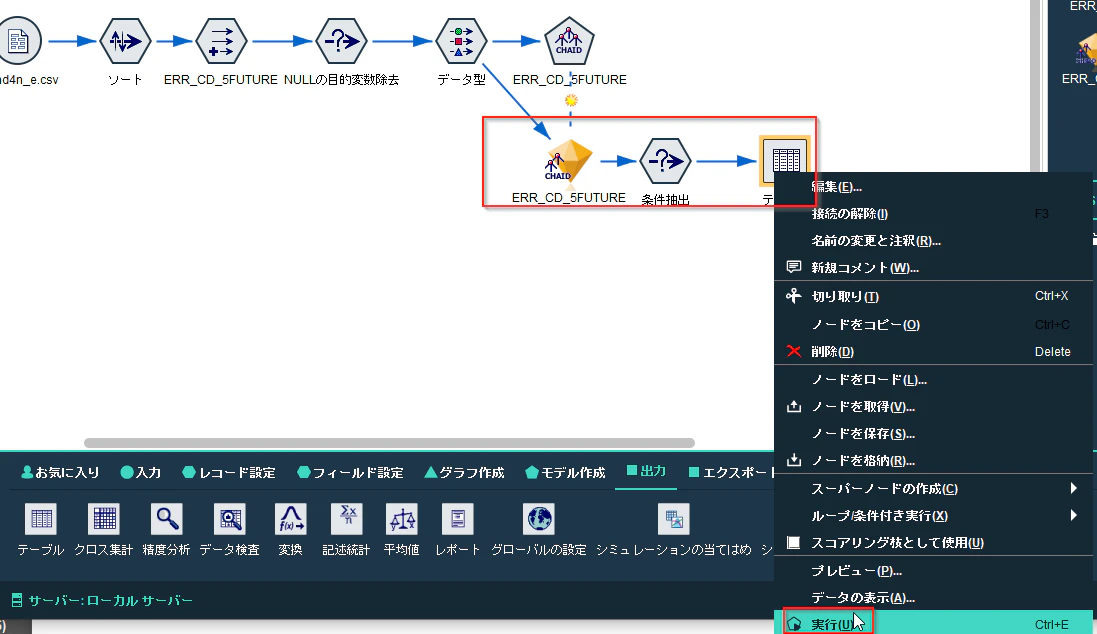
Task: Run node via 実行 menu entry
Action: click(933, 624)
